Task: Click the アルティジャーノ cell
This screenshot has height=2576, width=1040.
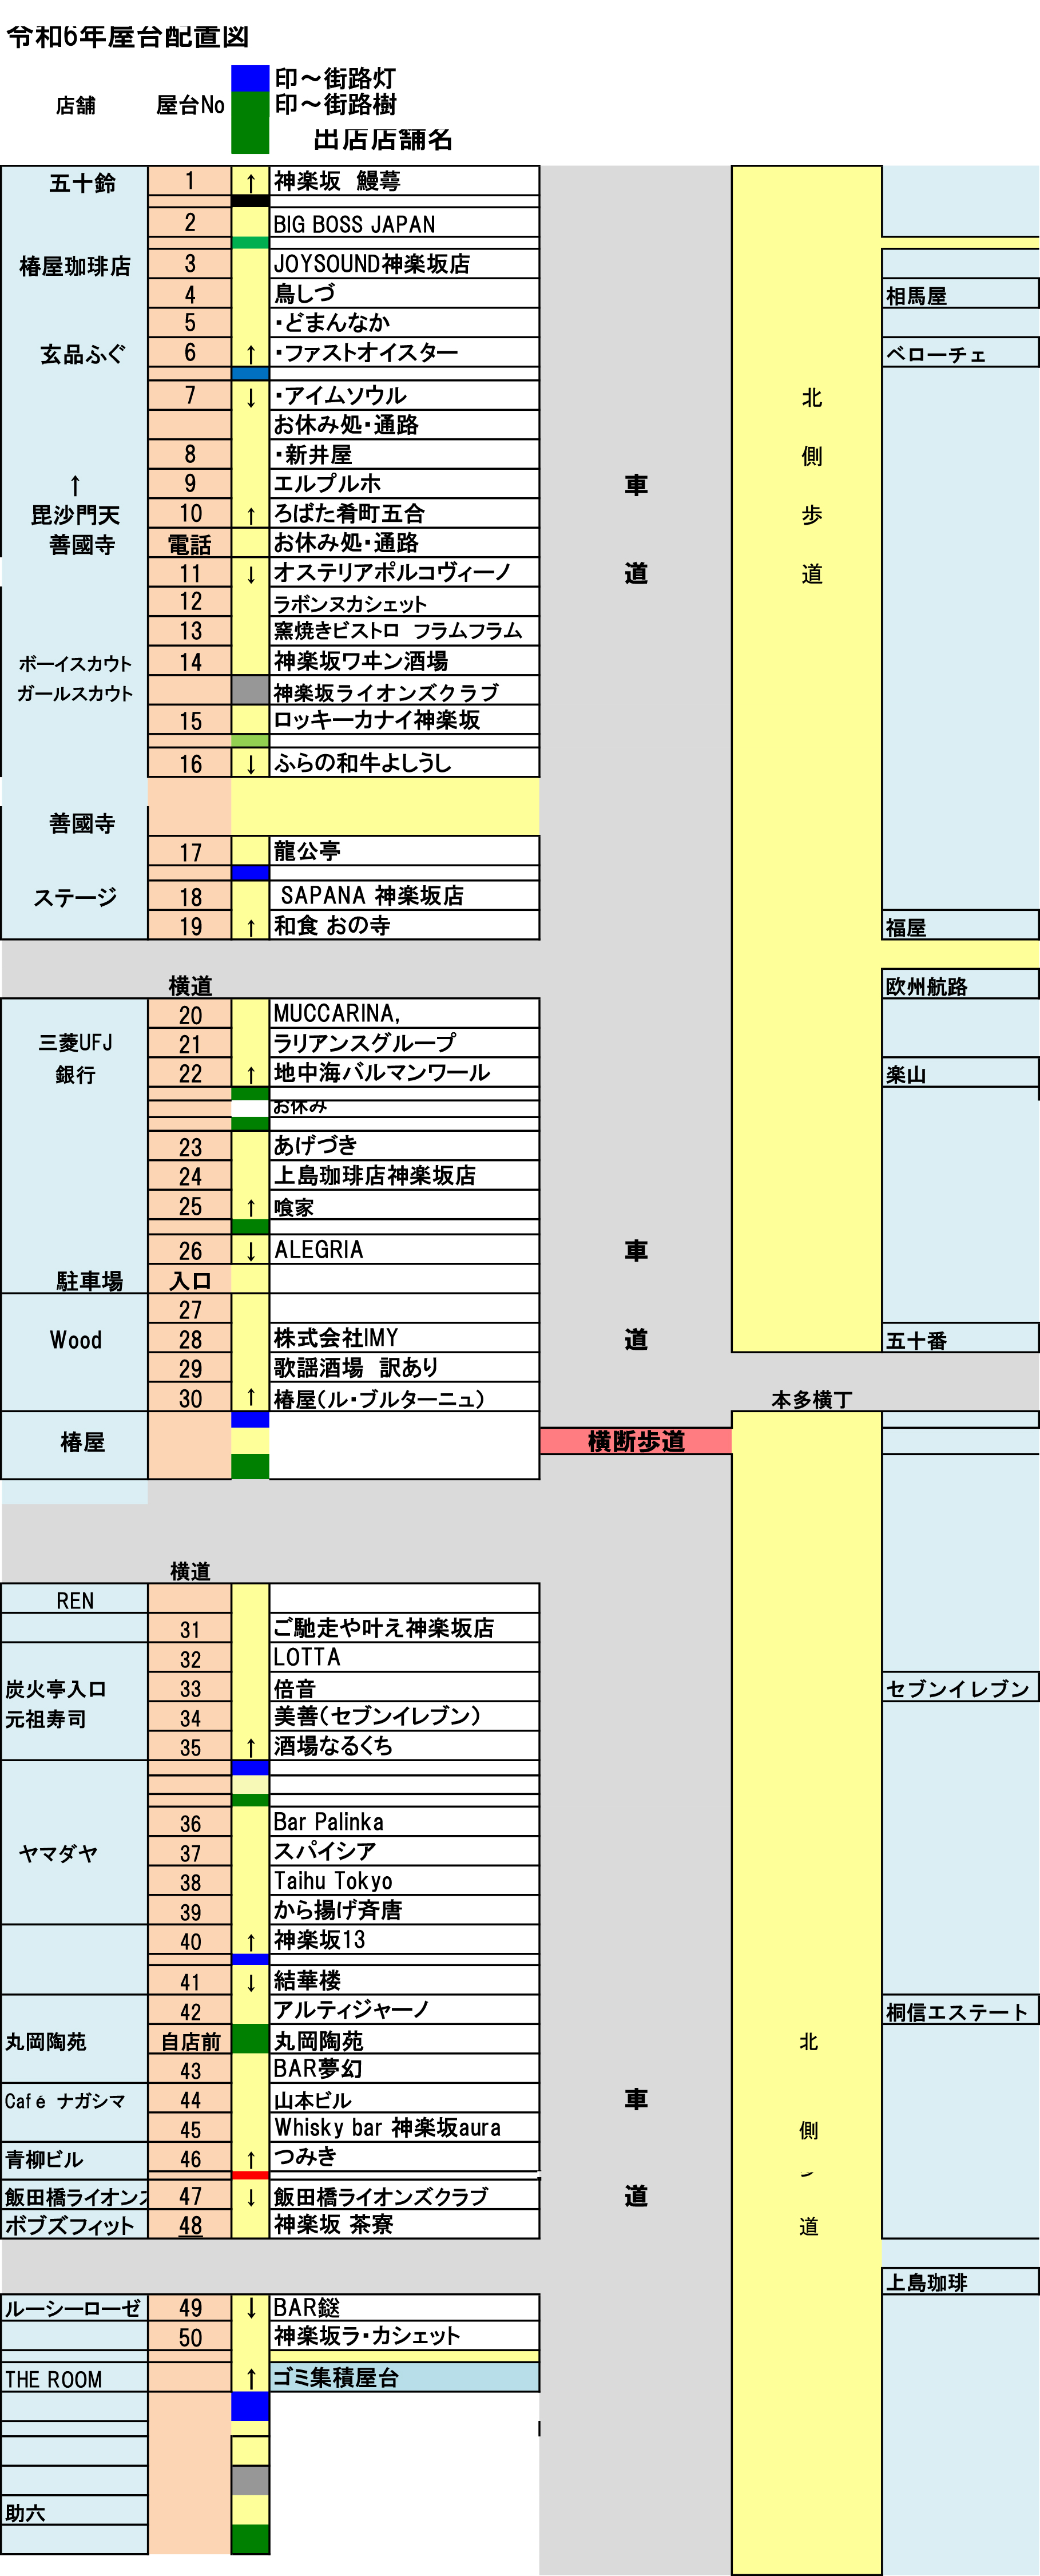Action: 404,2010
